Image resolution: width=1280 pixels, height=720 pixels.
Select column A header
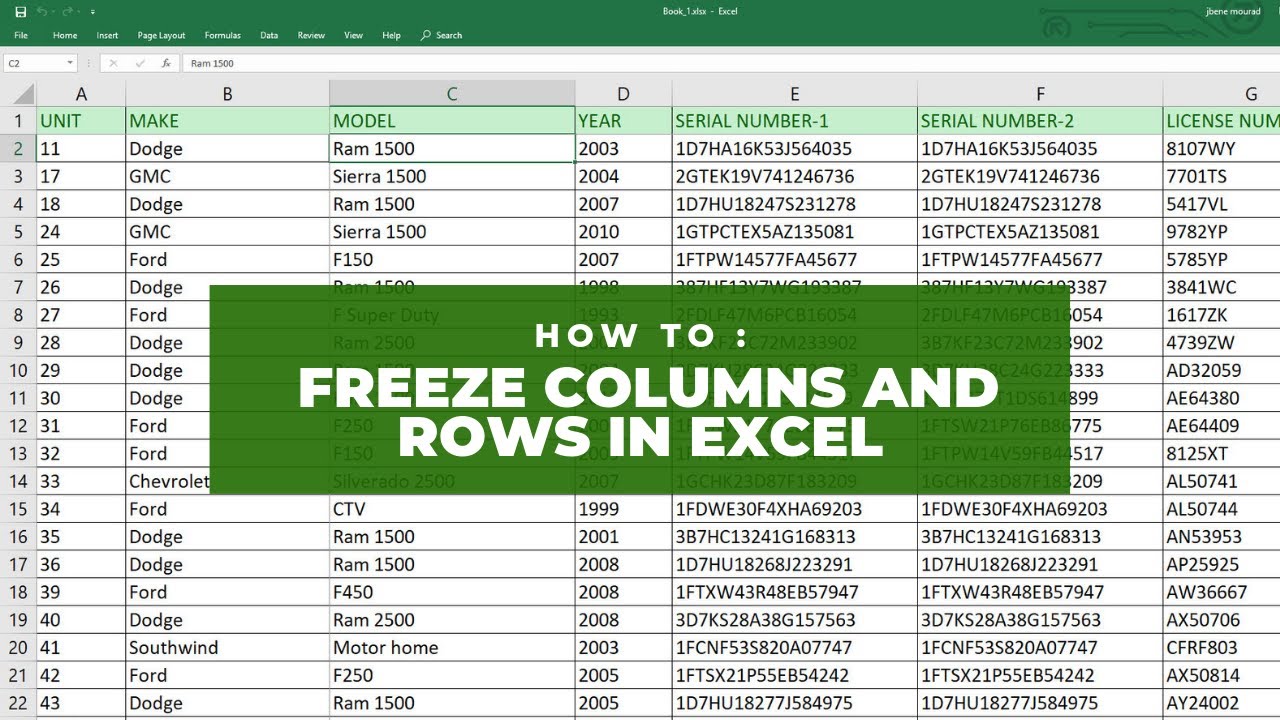81,94
